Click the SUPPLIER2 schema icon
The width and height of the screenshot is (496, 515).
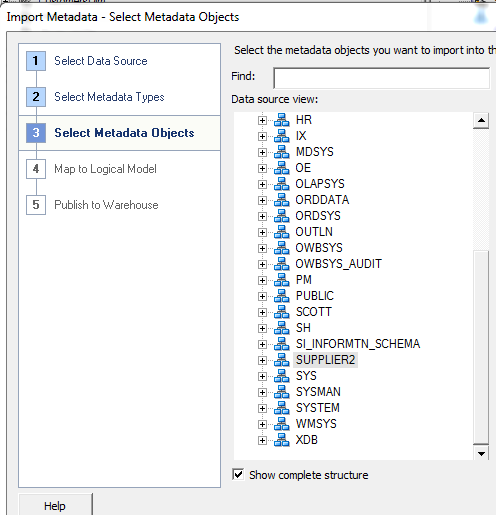282,360
